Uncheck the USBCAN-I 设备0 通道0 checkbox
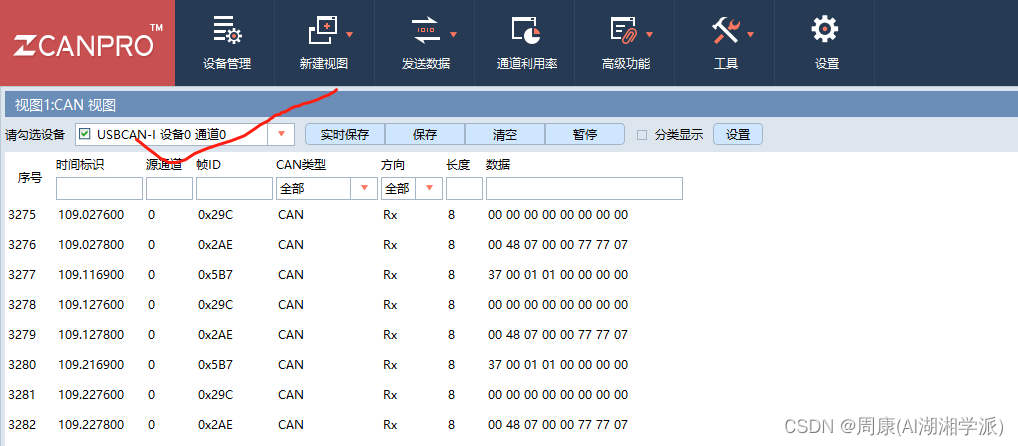 (84, 134)
